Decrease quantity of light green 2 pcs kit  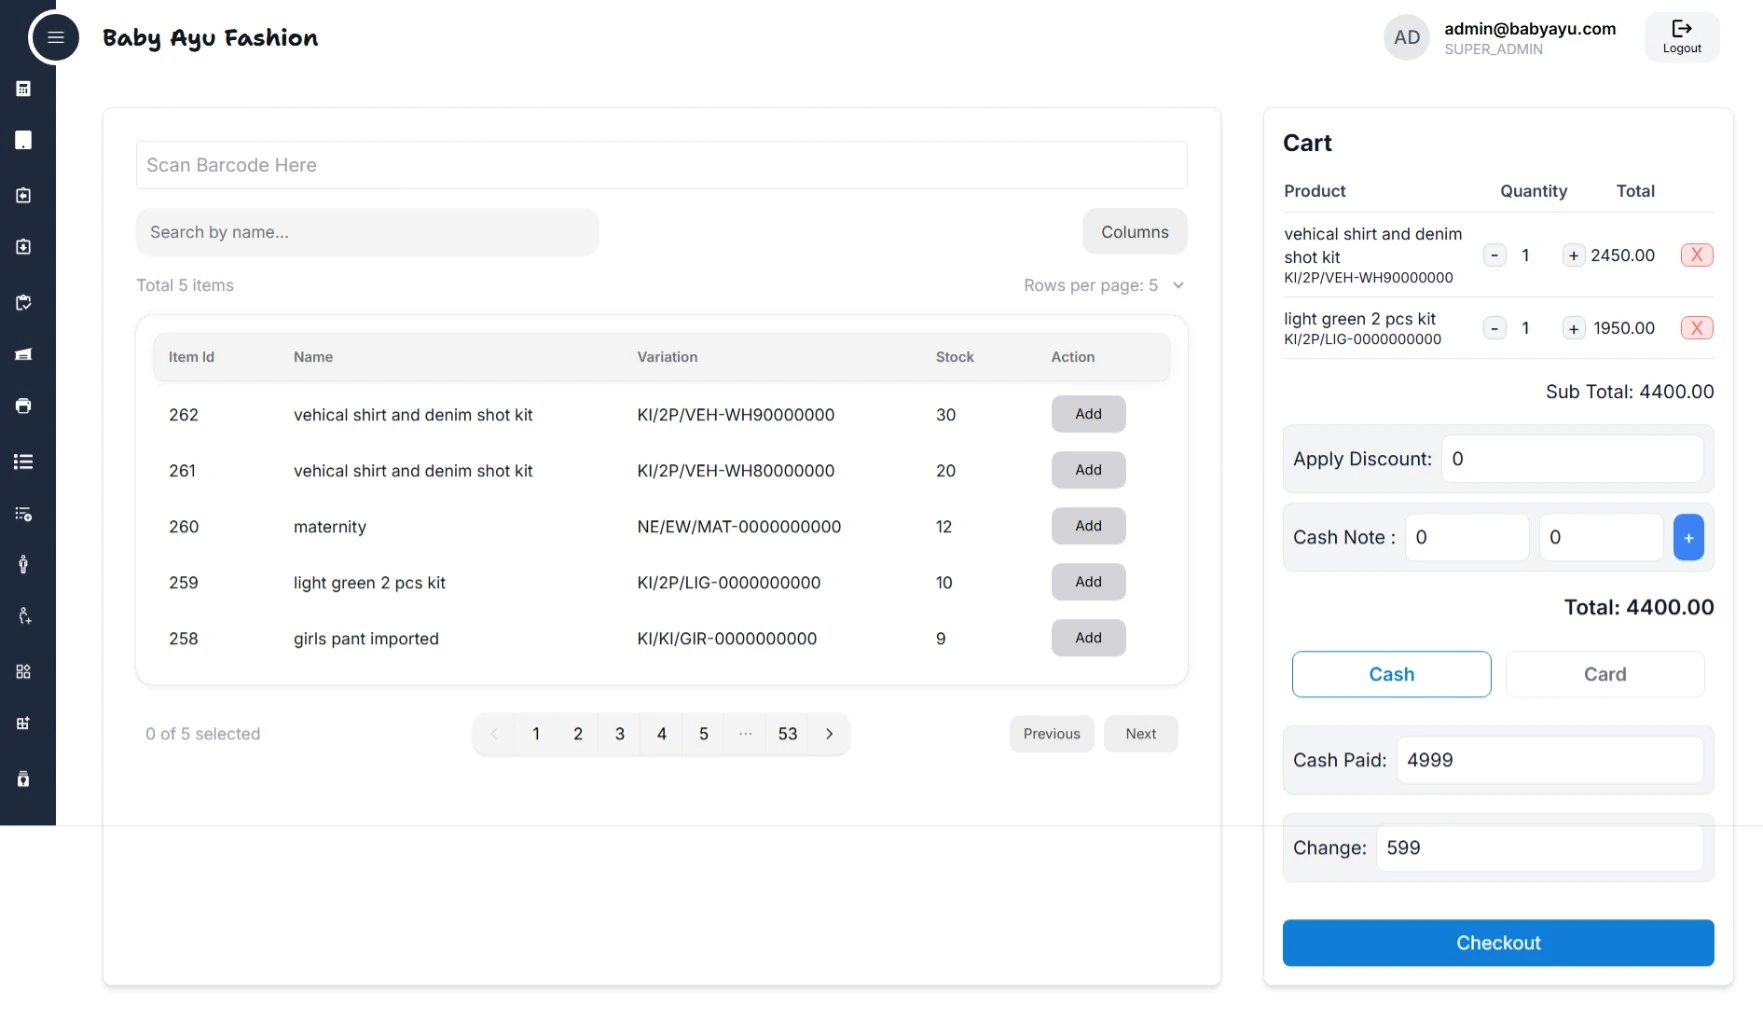click(x=1494, y=328)
